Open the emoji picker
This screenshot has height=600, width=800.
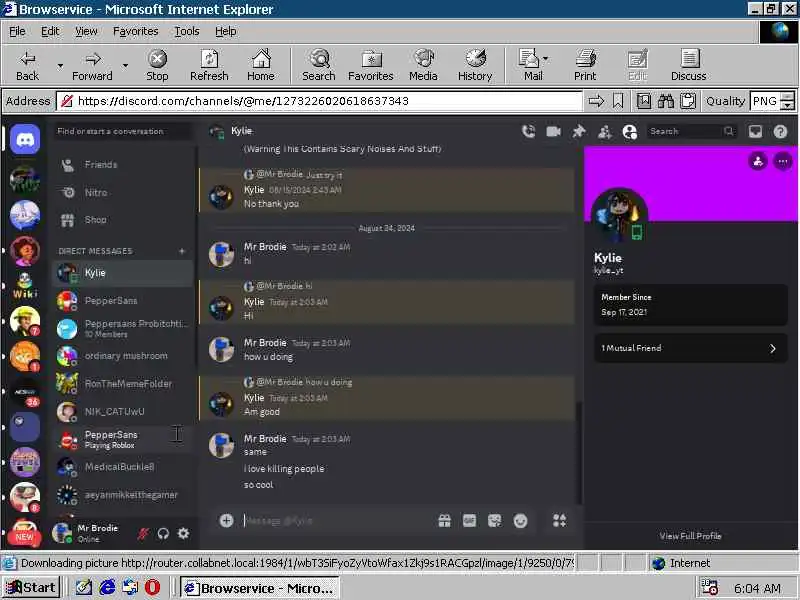point(520,520)
